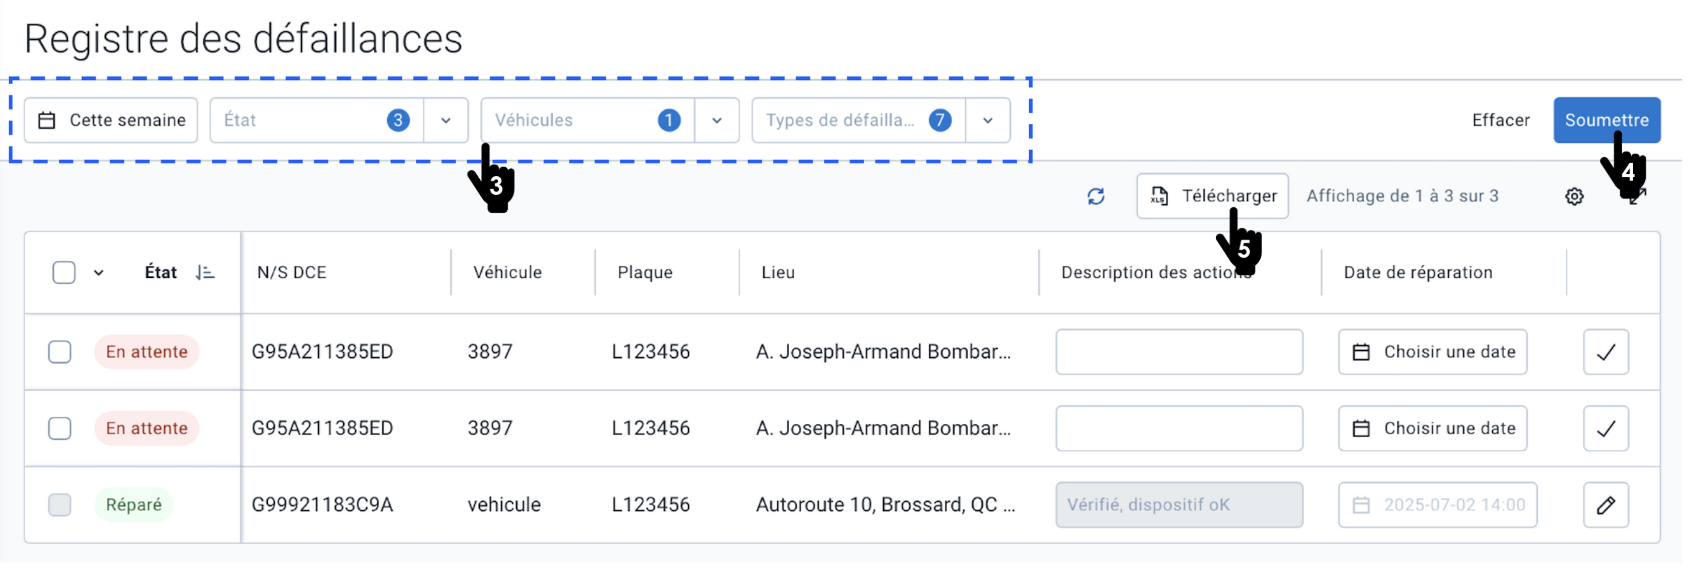Click the XLS file icon in Télécharger

1159,196
